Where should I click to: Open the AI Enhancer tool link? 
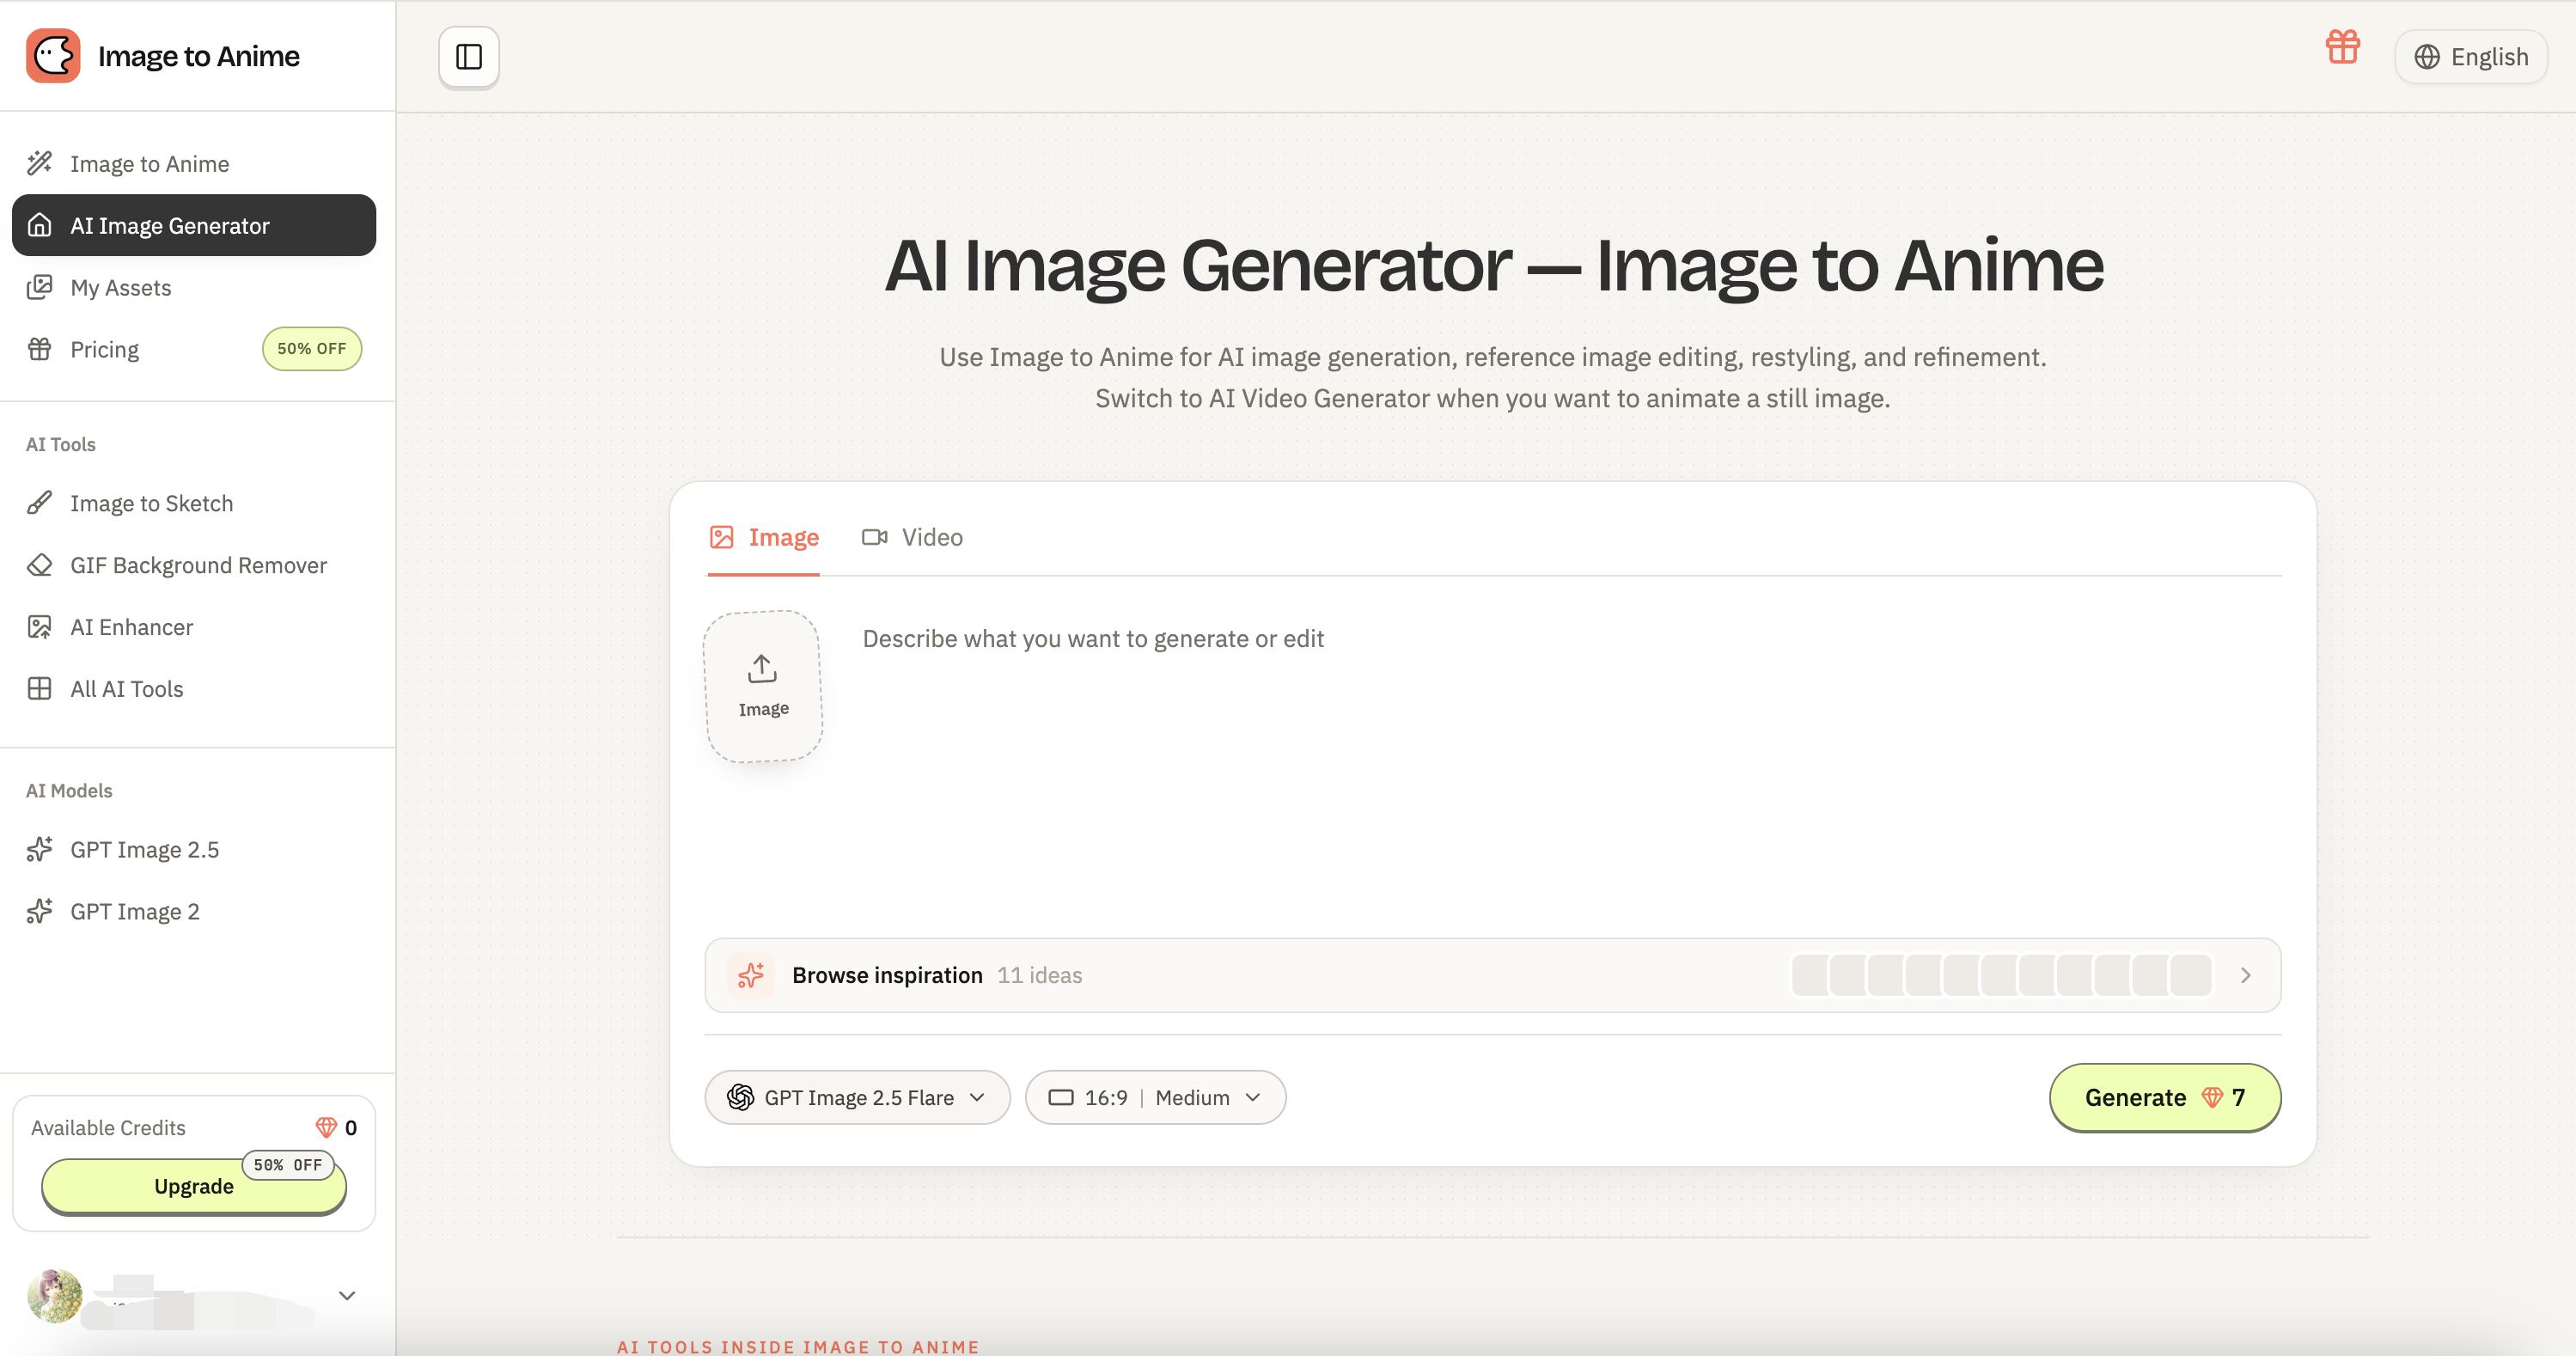coord(194,627)
